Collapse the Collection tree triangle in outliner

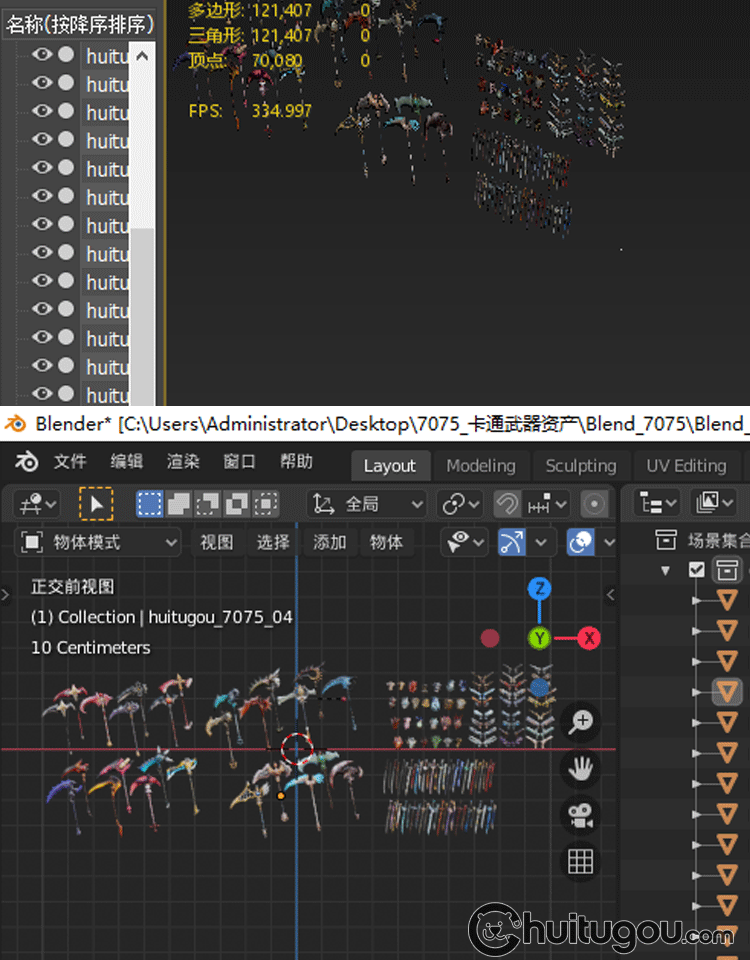point(666,570)
